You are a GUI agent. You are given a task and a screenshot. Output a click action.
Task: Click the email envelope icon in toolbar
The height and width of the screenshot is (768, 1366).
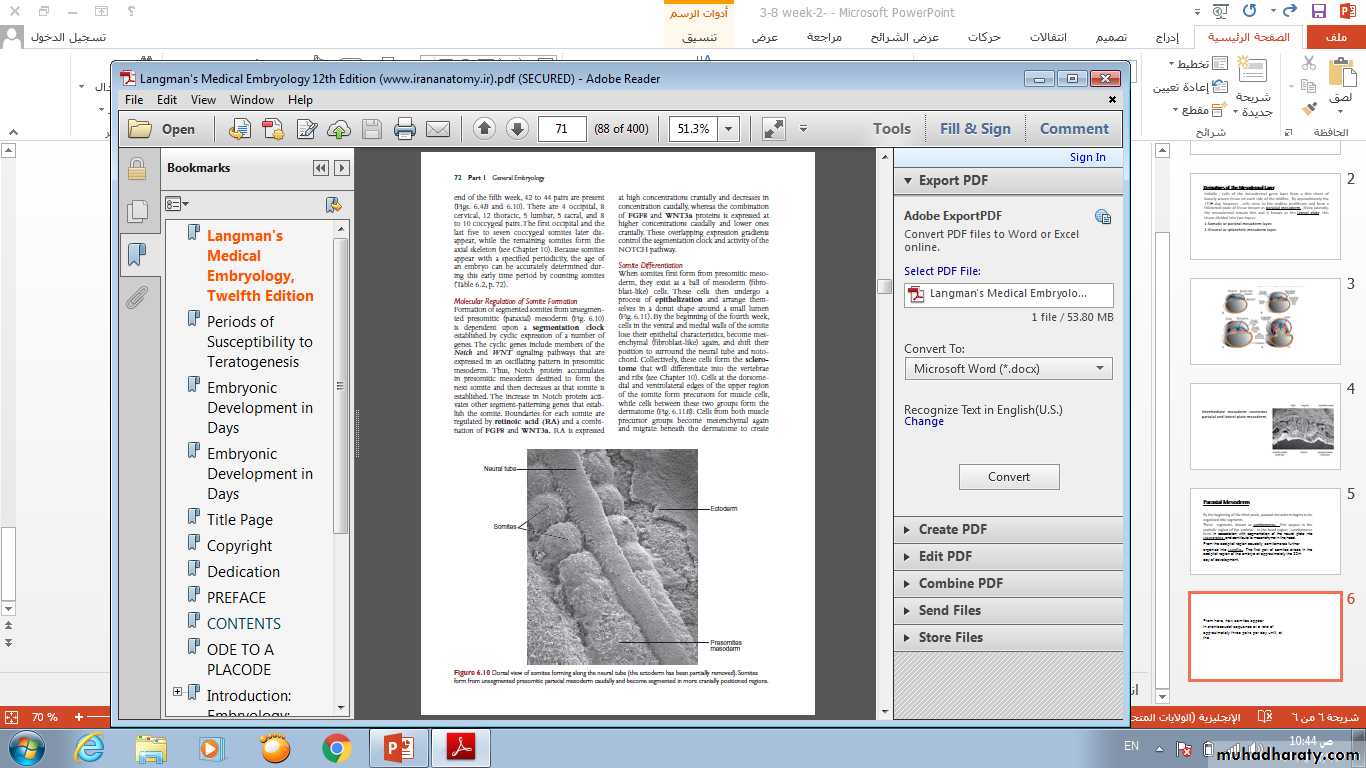pyautogui.click(x=437, y=129)
